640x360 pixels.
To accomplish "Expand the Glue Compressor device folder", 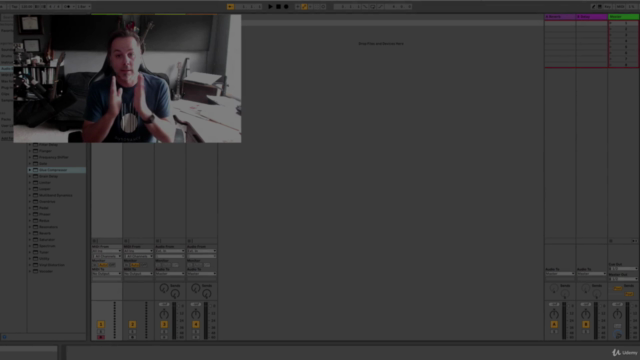I will pyautogui.click(x=30, y=170).
